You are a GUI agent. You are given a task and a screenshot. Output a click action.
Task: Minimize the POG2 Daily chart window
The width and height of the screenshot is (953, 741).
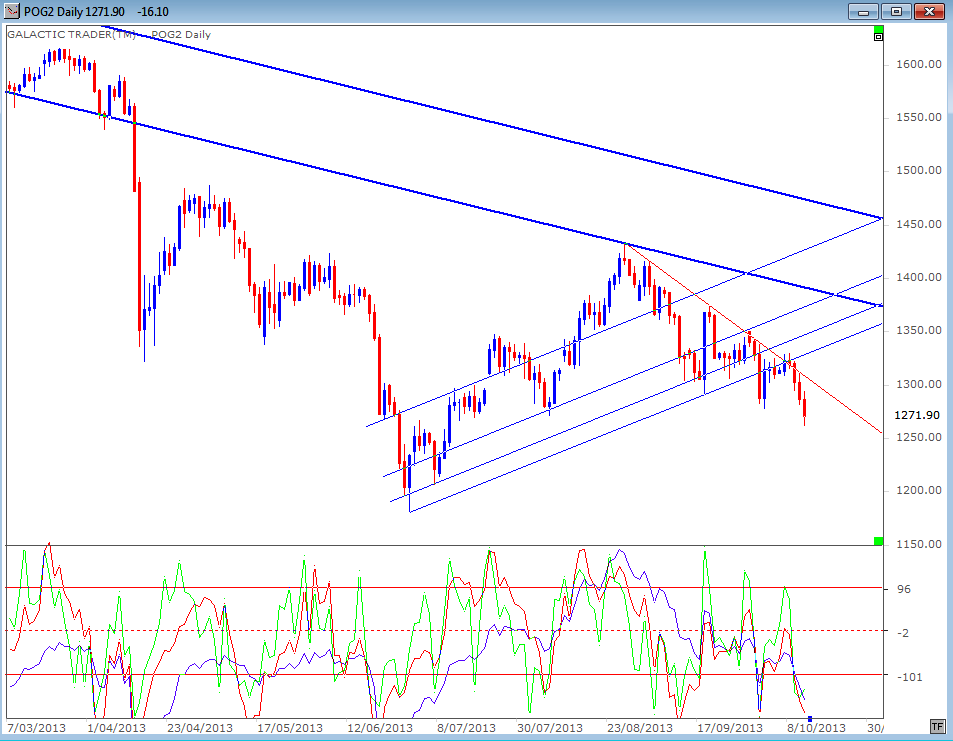863,11
